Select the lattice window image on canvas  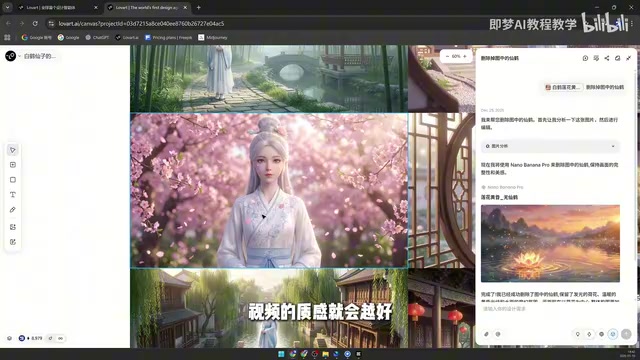[x=442, y=191]
